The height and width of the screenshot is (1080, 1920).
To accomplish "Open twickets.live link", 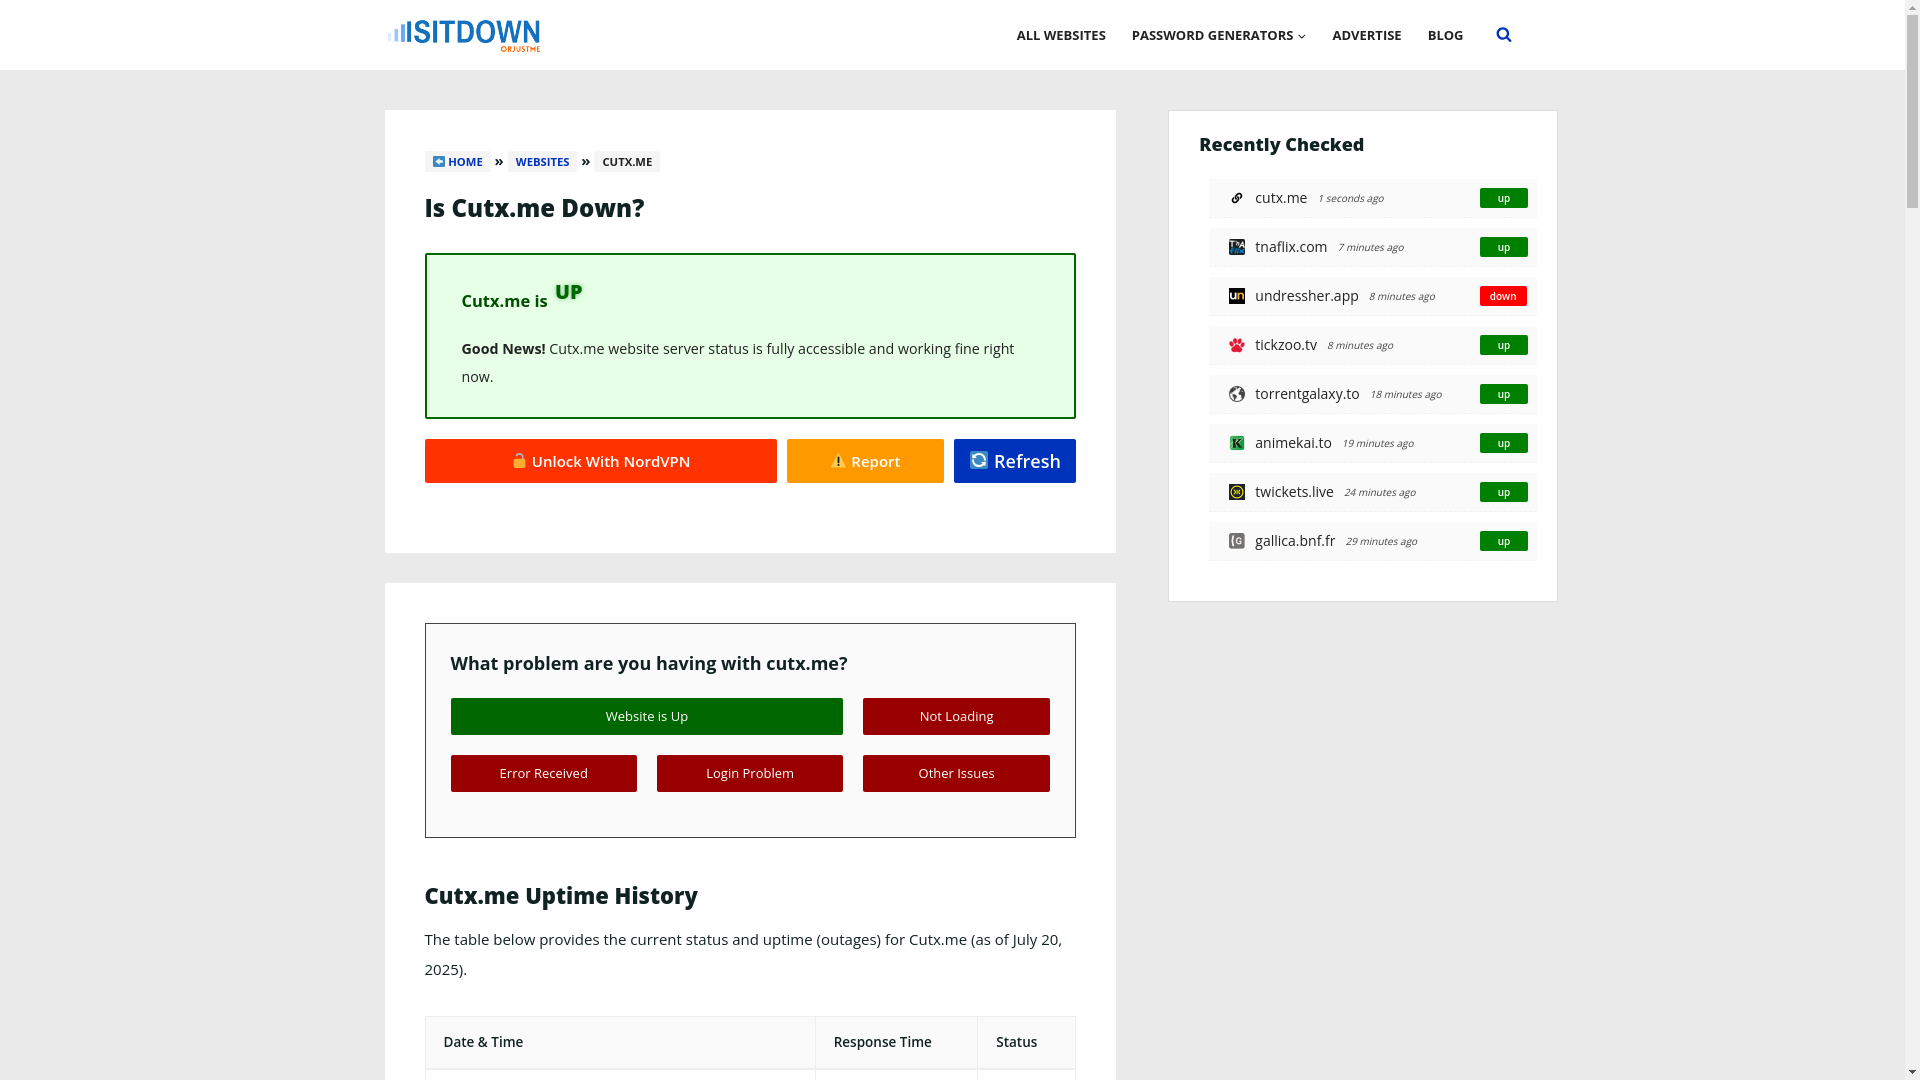I will [1293, 492].
